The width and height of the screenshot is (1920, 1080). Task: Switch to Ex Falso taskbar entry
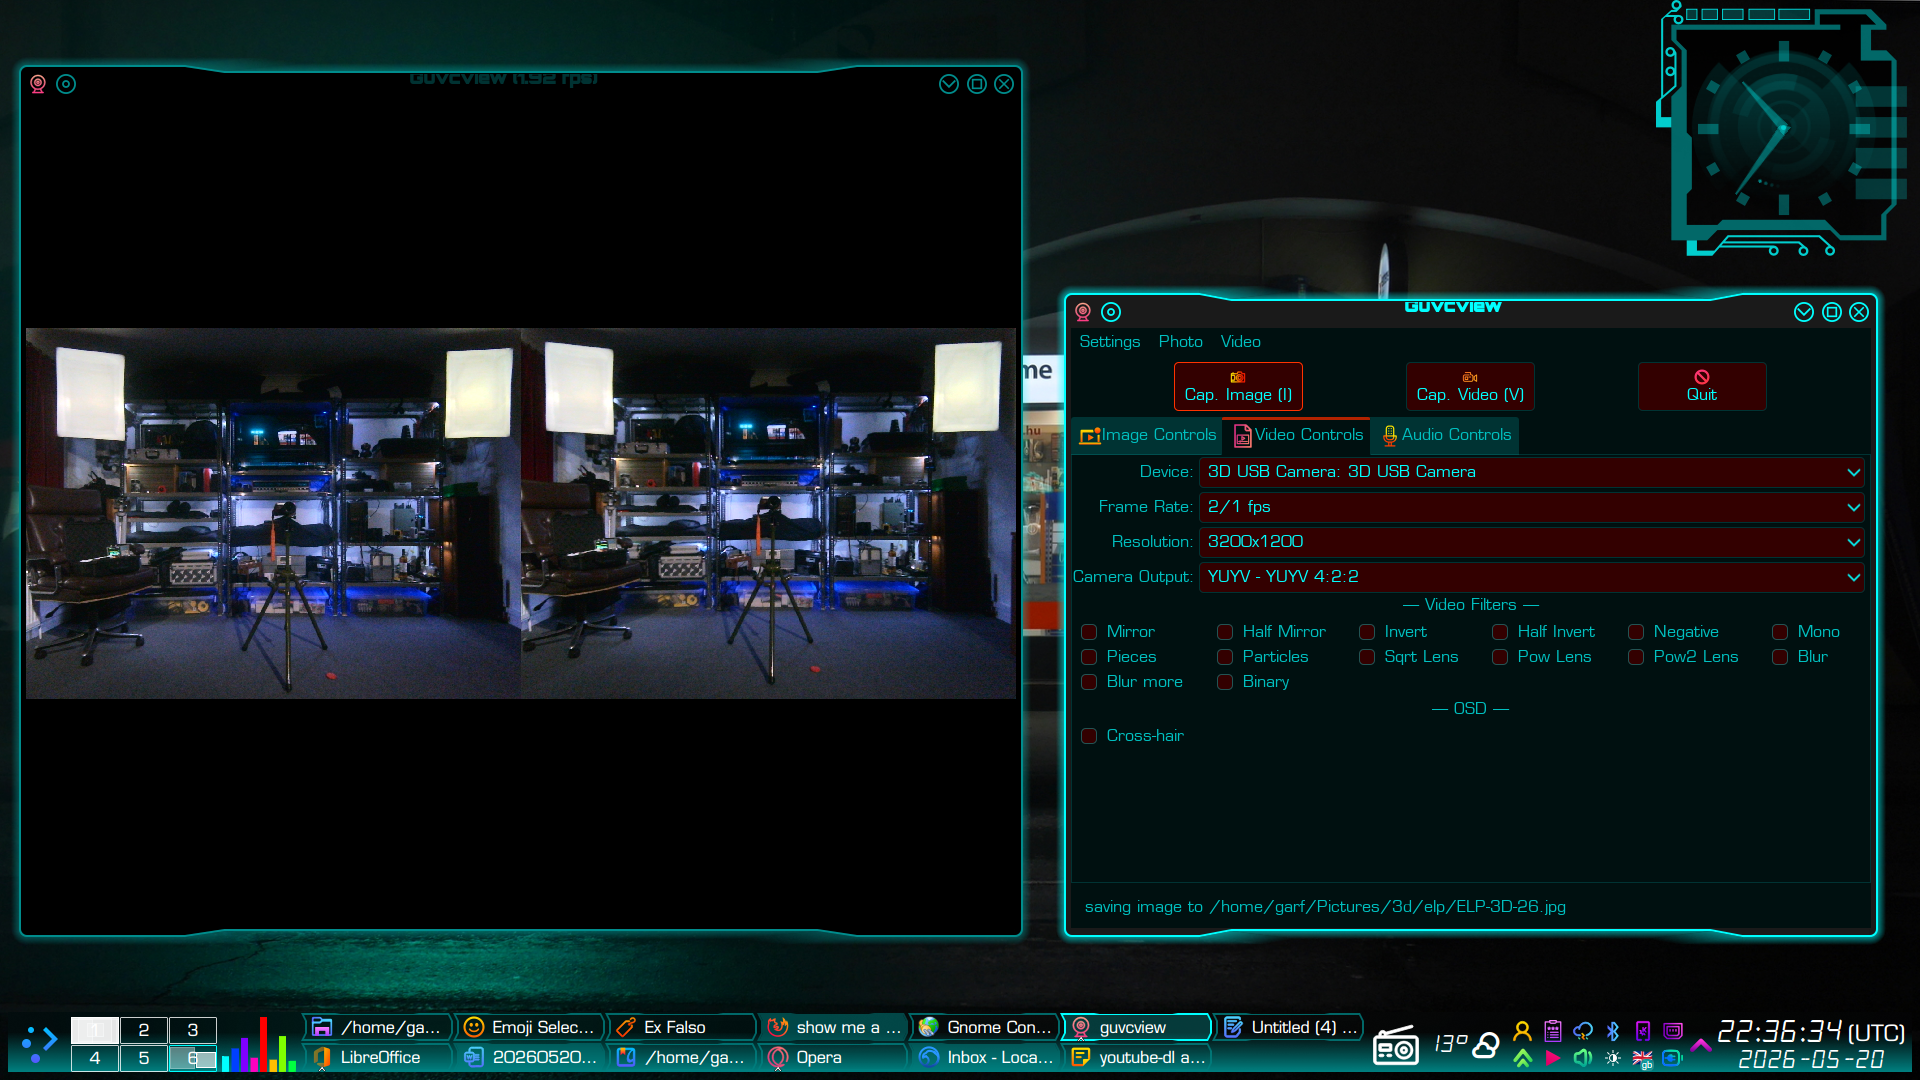[x=683, y=1027]
